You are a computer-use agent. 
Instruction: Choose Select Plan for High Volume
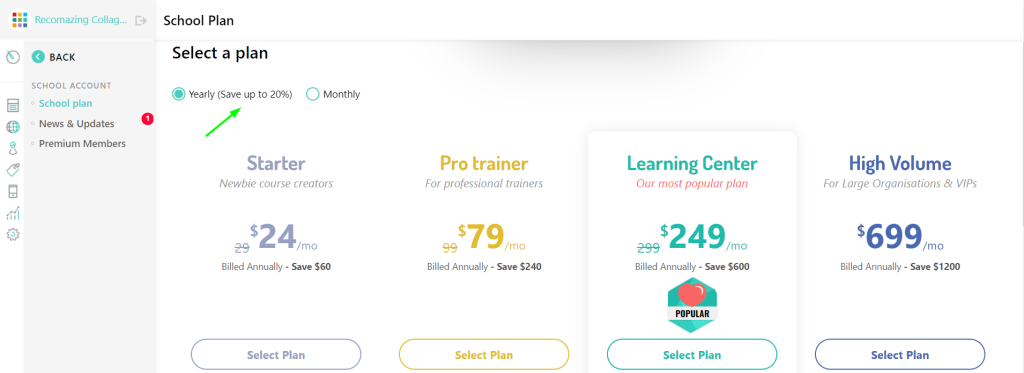(x=900, y=355)
